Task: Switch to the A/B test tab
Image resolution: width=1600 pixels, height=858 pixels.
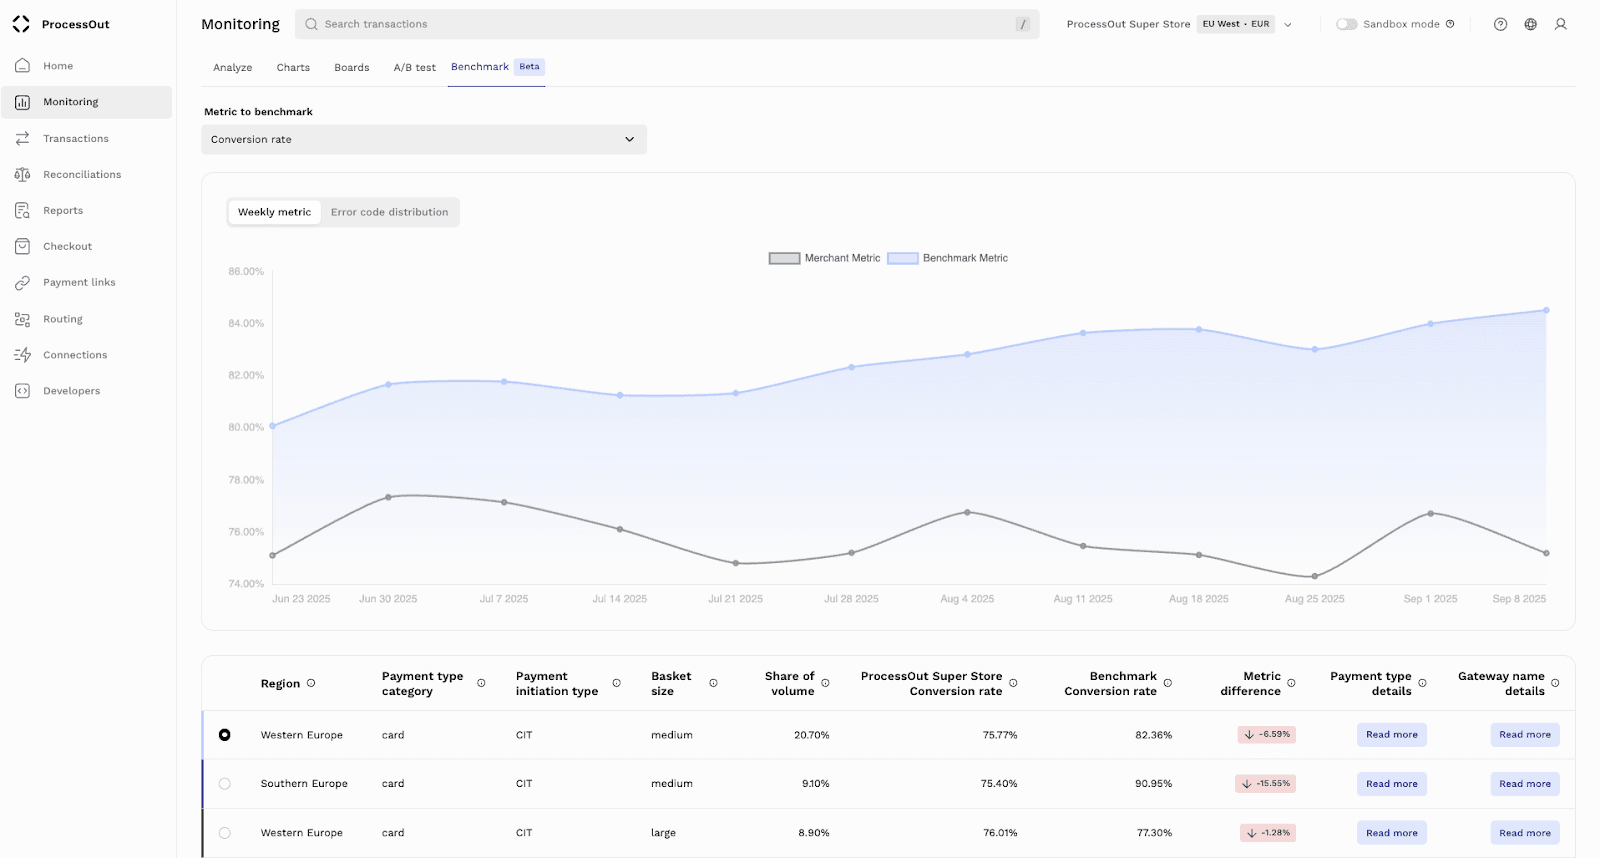Action: pos(414,68)
